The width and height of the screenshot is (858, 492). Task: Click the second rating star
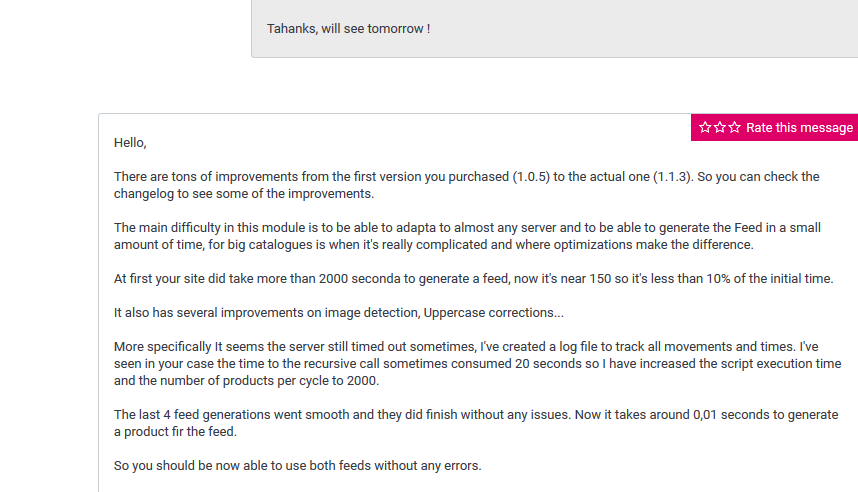tap(720, 128)
